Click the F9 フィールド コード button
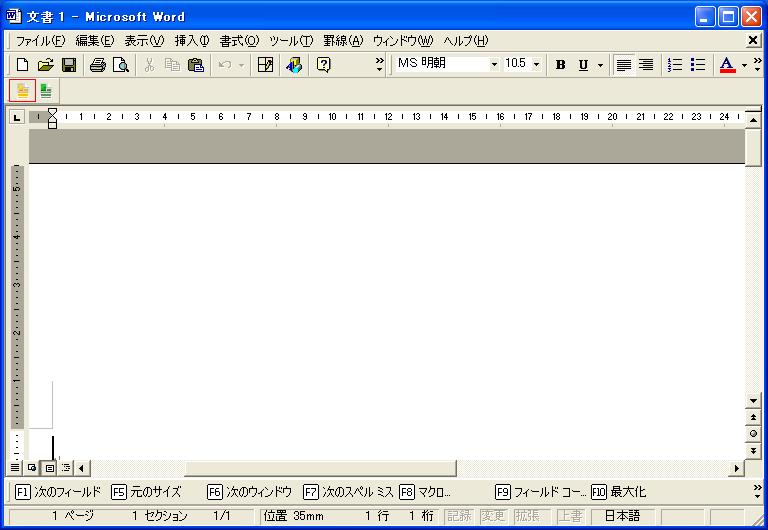This screenshot has height=530, width=768. click(x=540, y=492)
